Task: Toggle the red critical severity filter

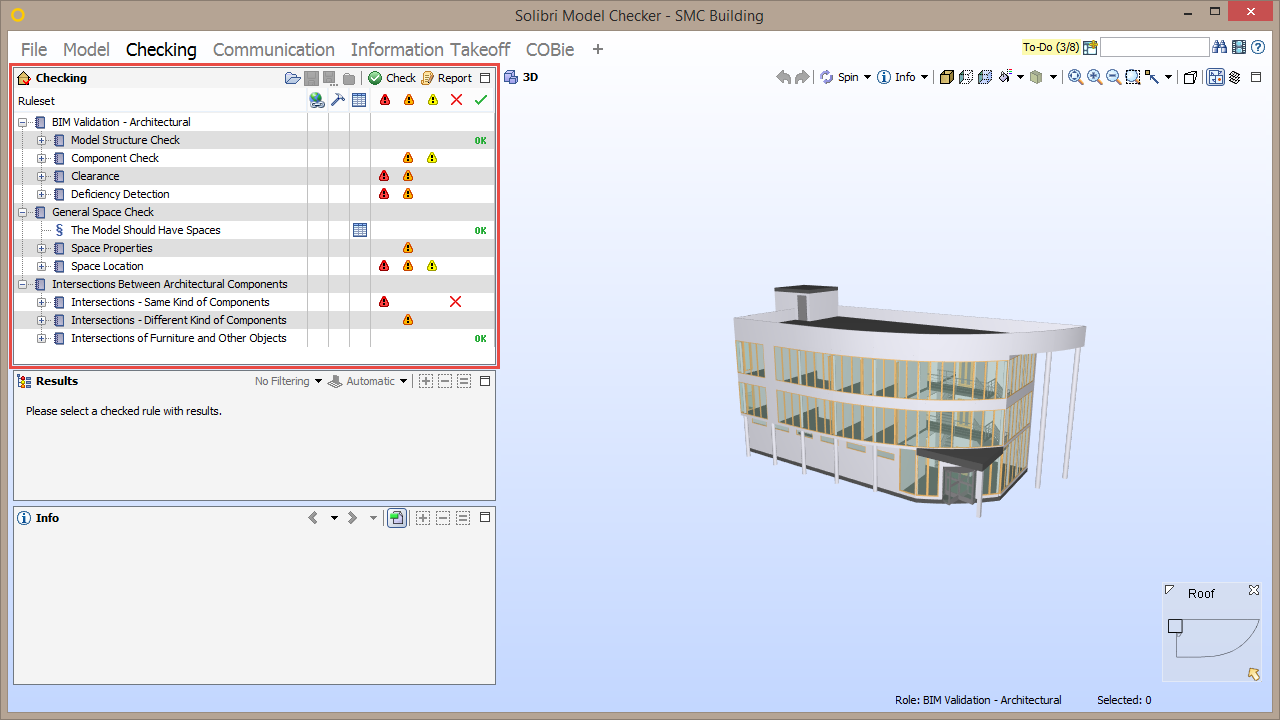Action: (385, 100)
